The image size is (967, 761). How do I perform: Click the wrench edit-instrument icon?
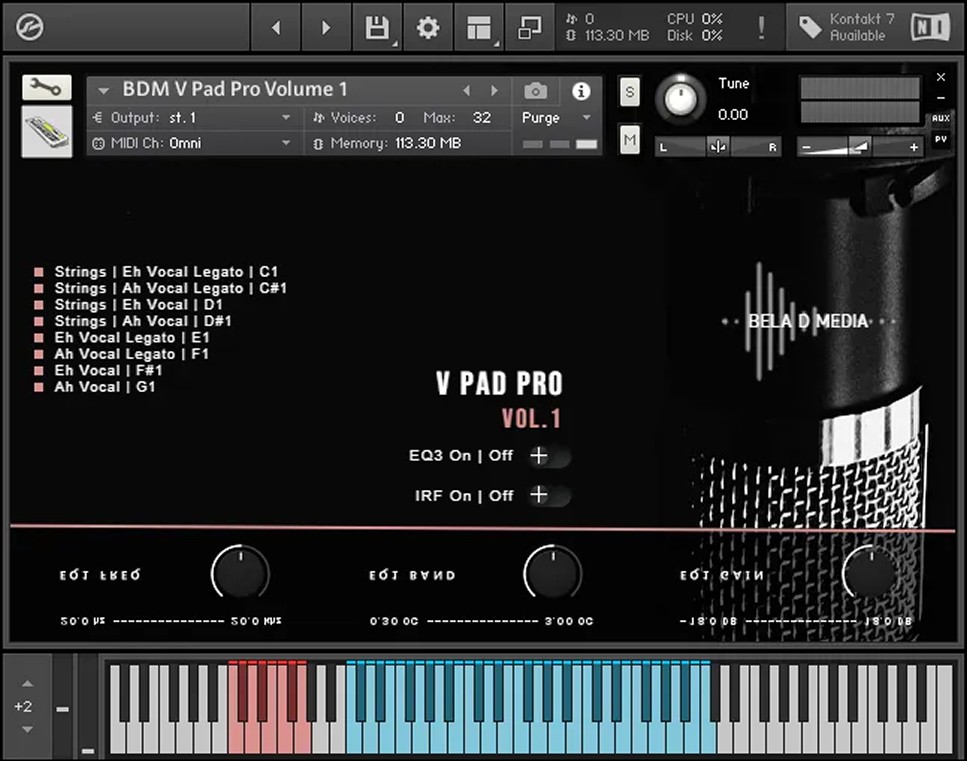tap(46, 87)
